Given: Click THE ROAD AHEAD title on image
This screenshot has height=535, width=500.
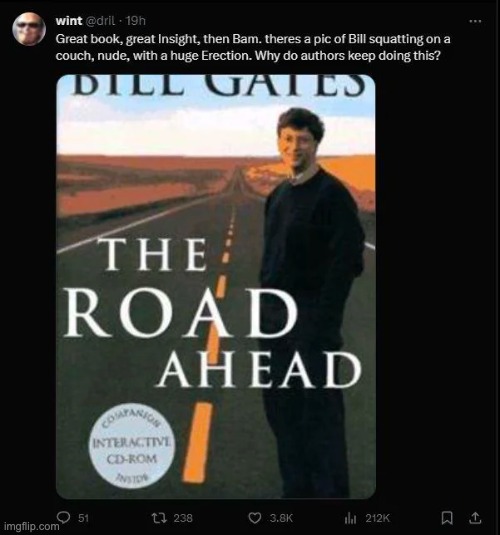Looking at the screenshot, I should tap(213, 313).
